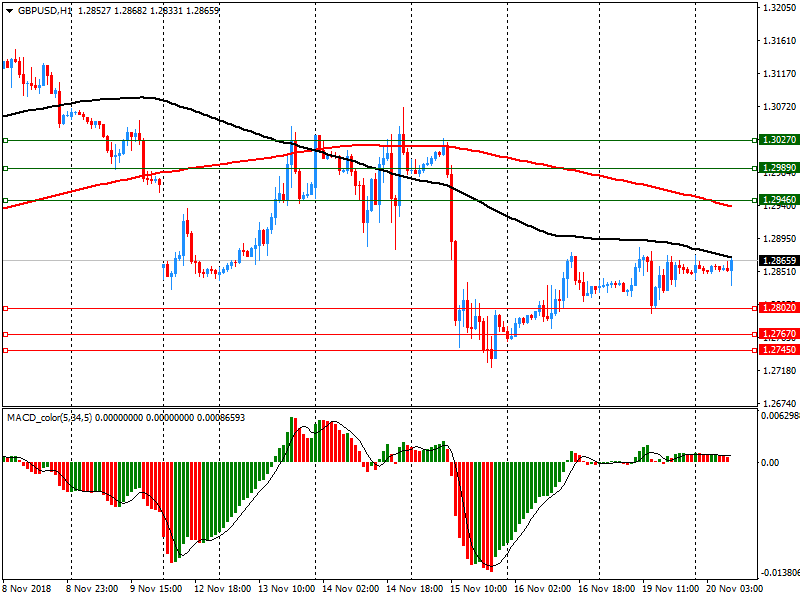800x600 pixels.
Task: Click the 20 Nov 03:00 time axis label
Action: 734,589
